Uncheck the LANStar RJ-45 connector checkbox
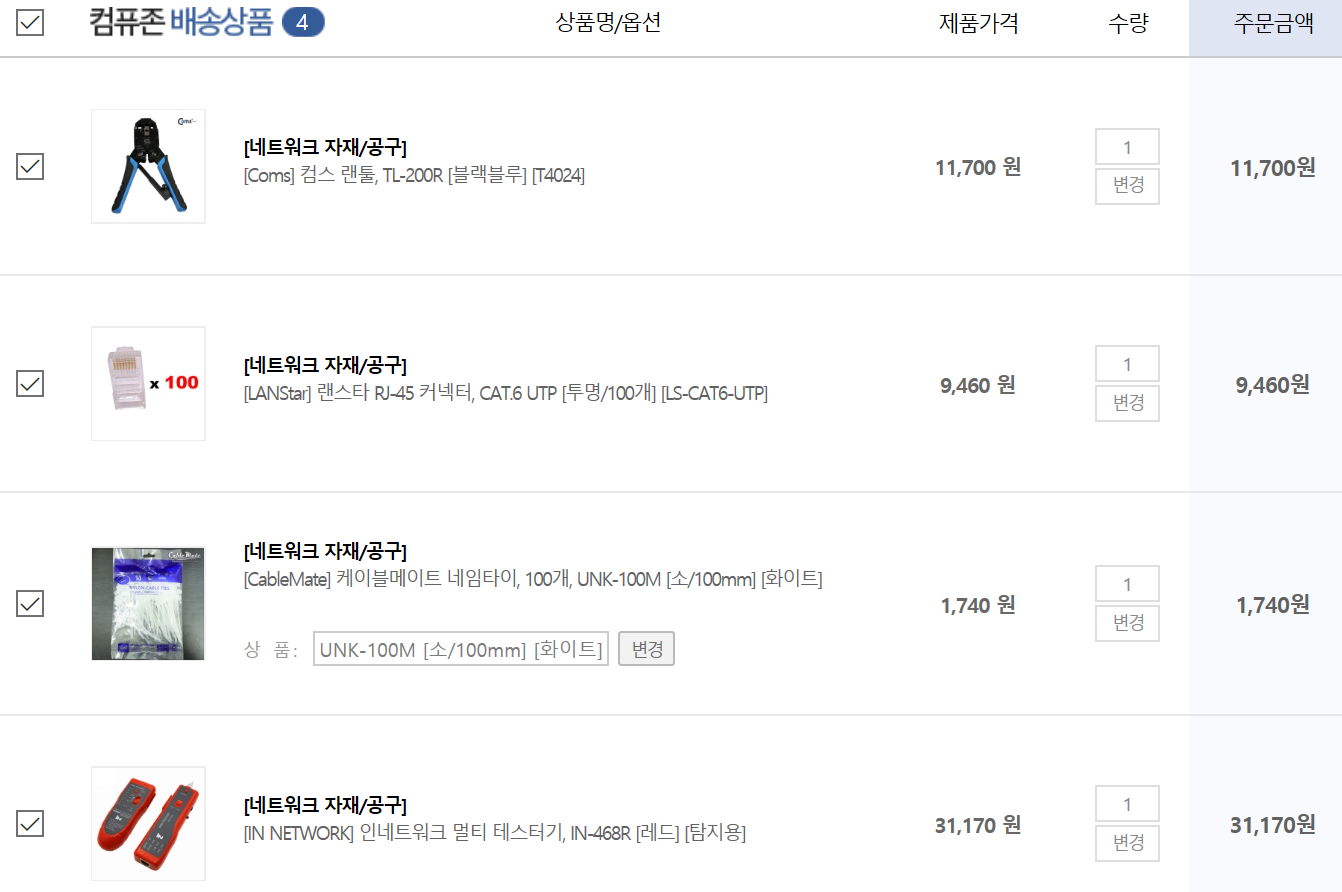 [30, 384]
